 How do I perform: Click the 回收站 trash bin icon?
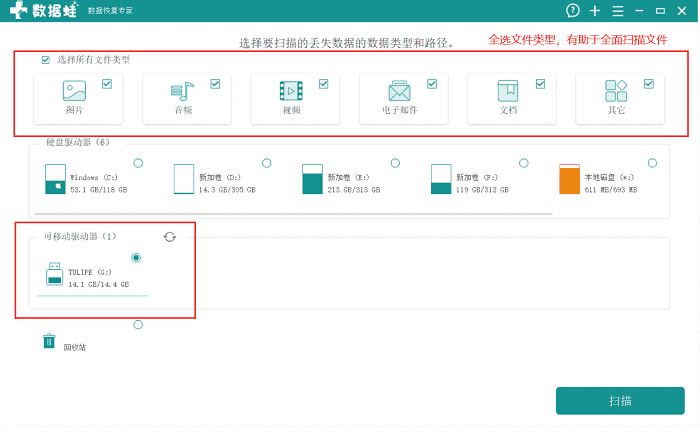[49, 341]
